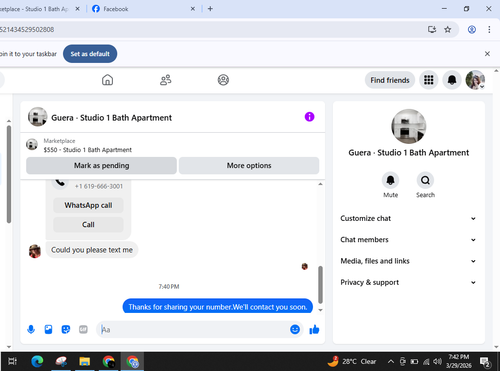Click sender avatar beside 'Could you please text me'
Image resolution: width=500 pixels, height=371 pixels.
[35, 251]
